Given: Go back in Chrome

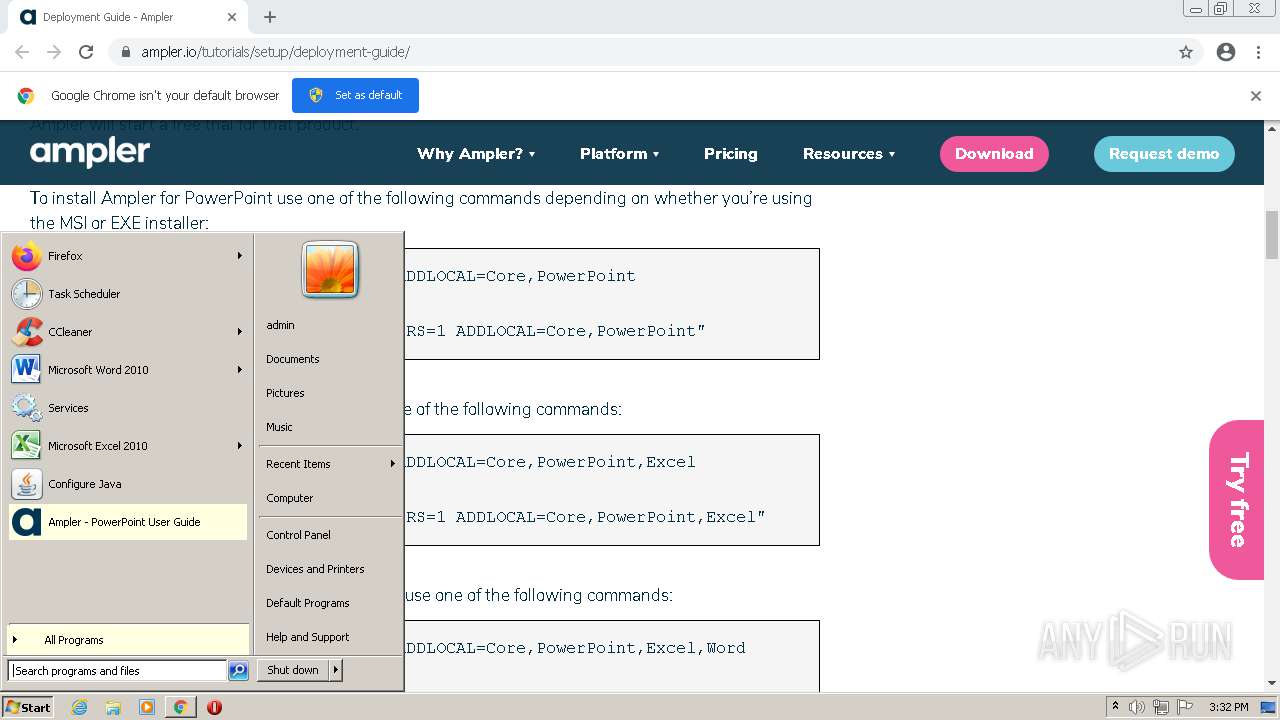Looking at the screenshot, I should click(x=22, y=52).
